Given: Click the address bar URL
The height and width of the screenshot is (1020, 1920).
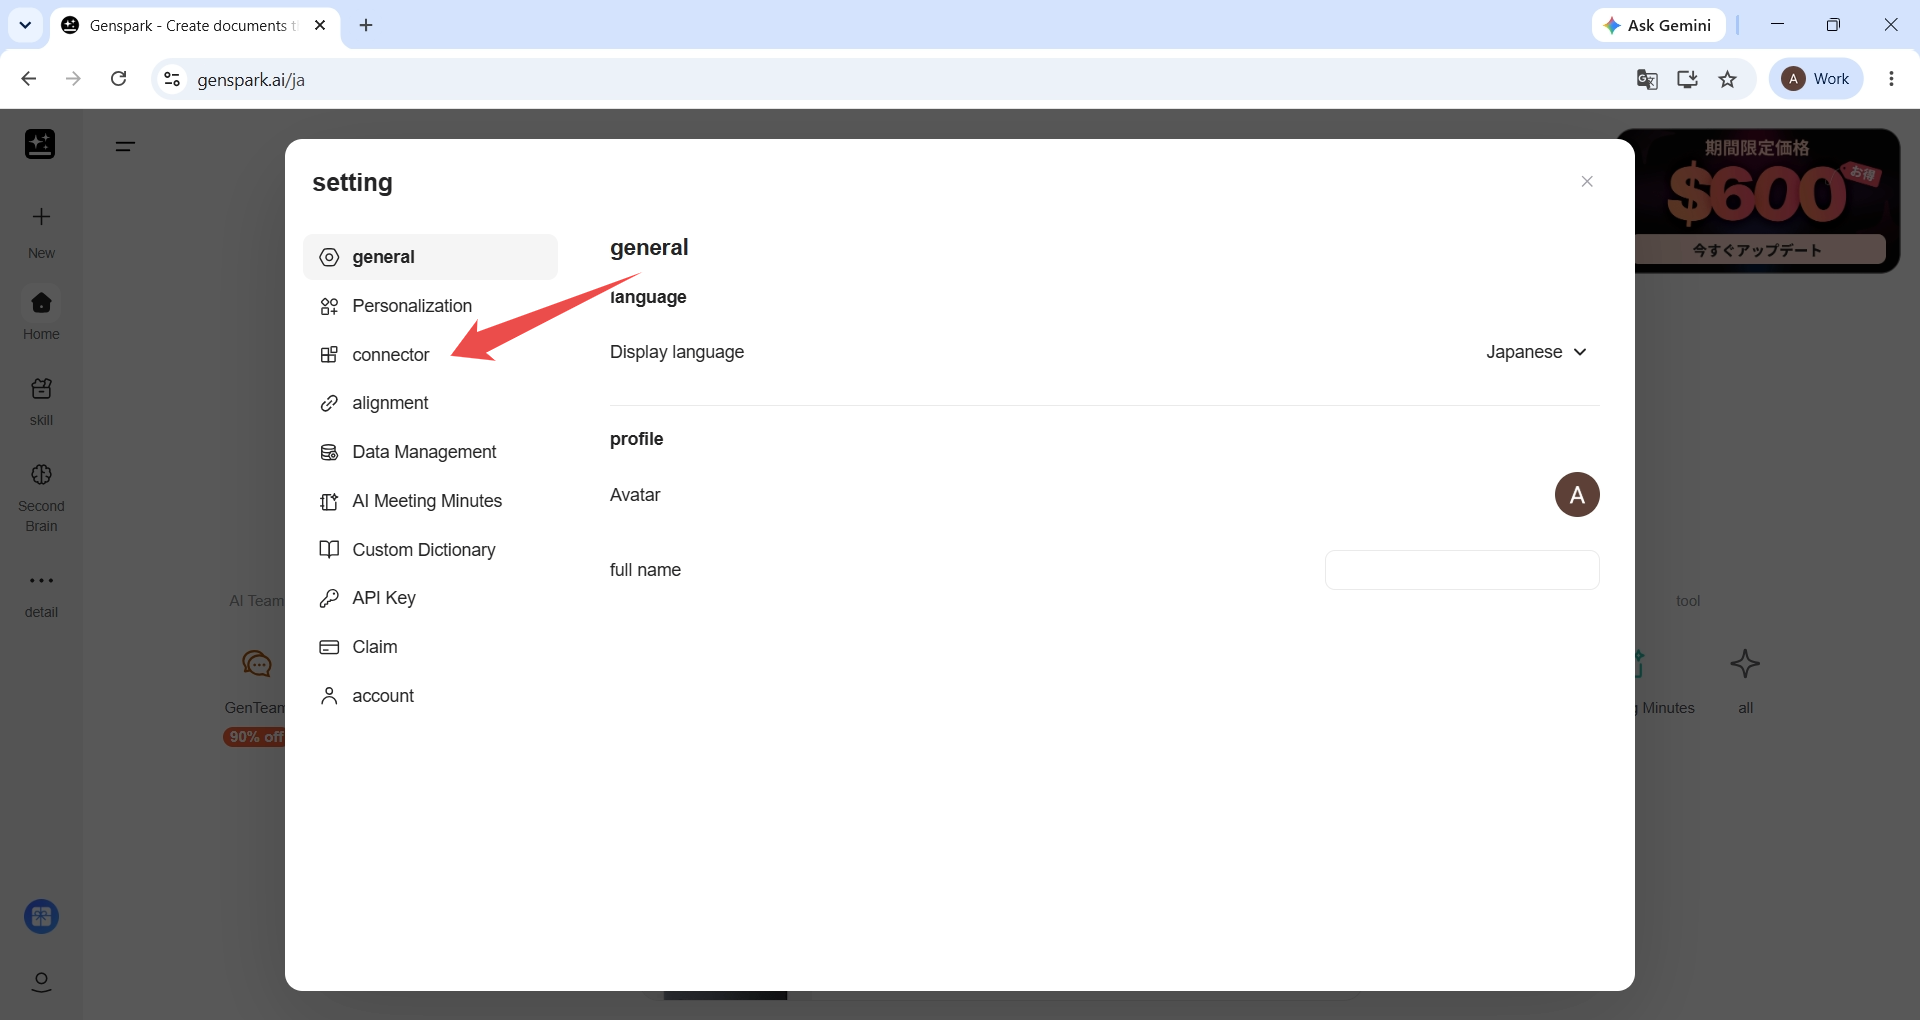Looking at the screenshot, I should tap(251, 80).
